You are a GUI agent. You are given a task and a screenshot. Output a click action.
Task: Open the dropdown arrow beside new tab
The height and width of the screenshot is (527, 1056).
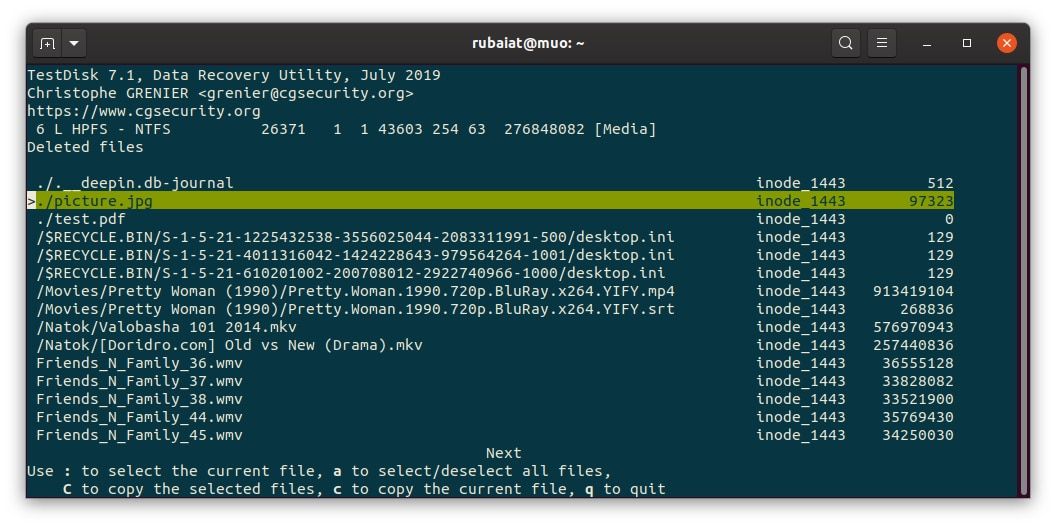pos(74,44)
